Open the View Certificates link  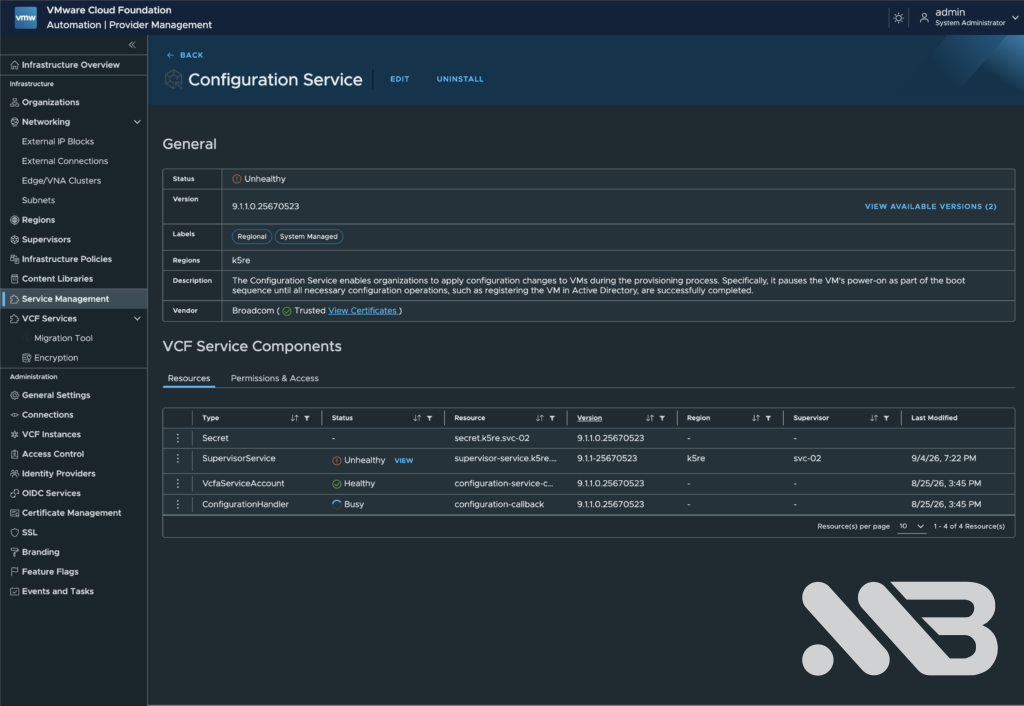(x=362, y=311)
